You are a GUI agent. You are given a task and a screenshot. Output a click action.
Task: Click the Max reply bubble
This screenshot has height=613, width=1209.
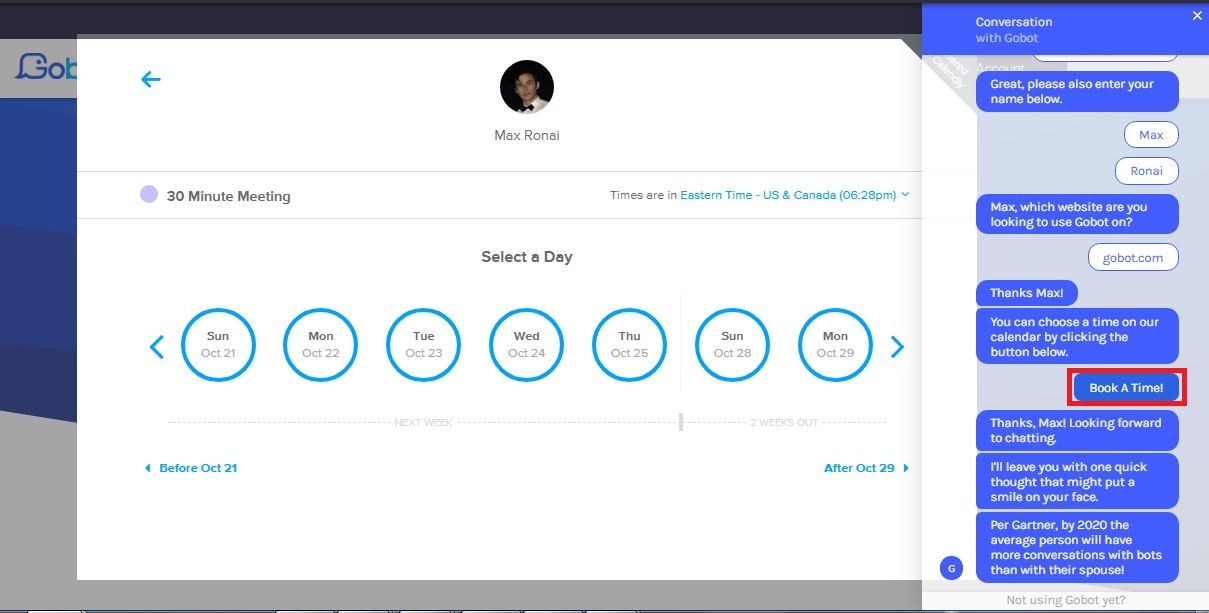[x=1151, y=135]
